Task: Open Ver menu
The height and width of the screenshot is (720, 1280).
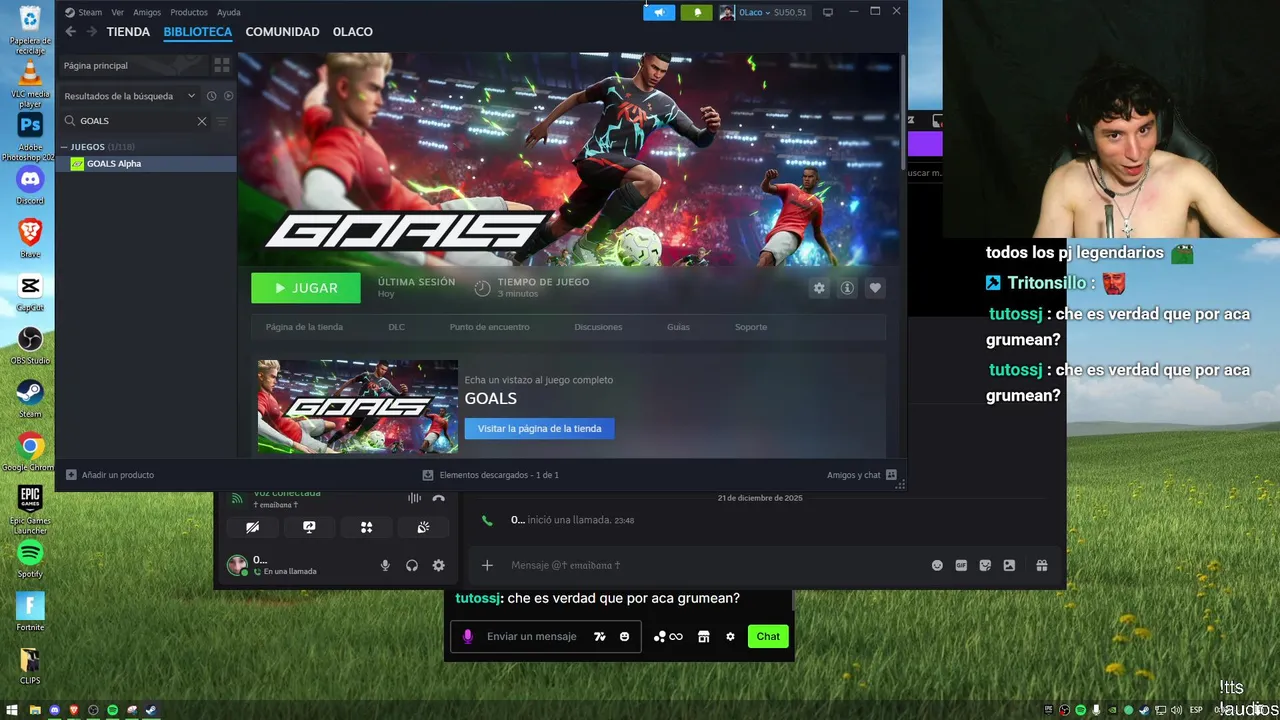Action: coord(118,12)
